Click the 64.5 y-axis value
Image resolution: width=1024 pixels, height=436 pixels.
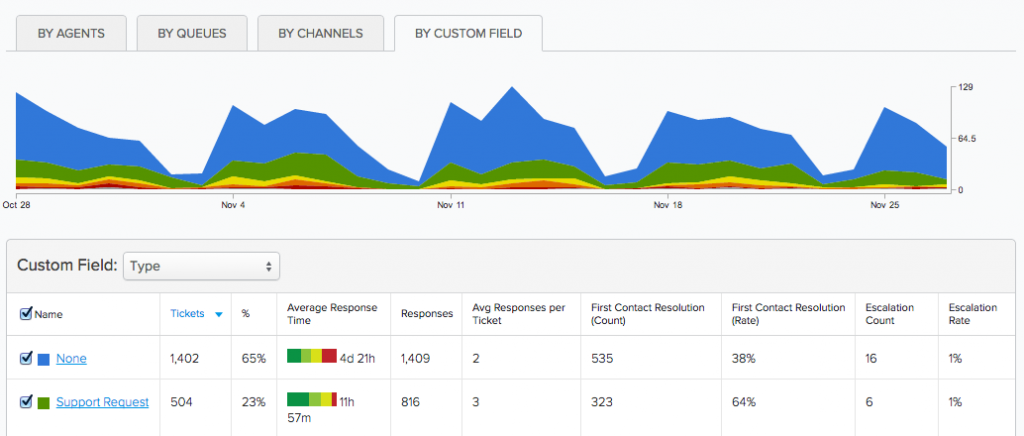tap(968, 138)
